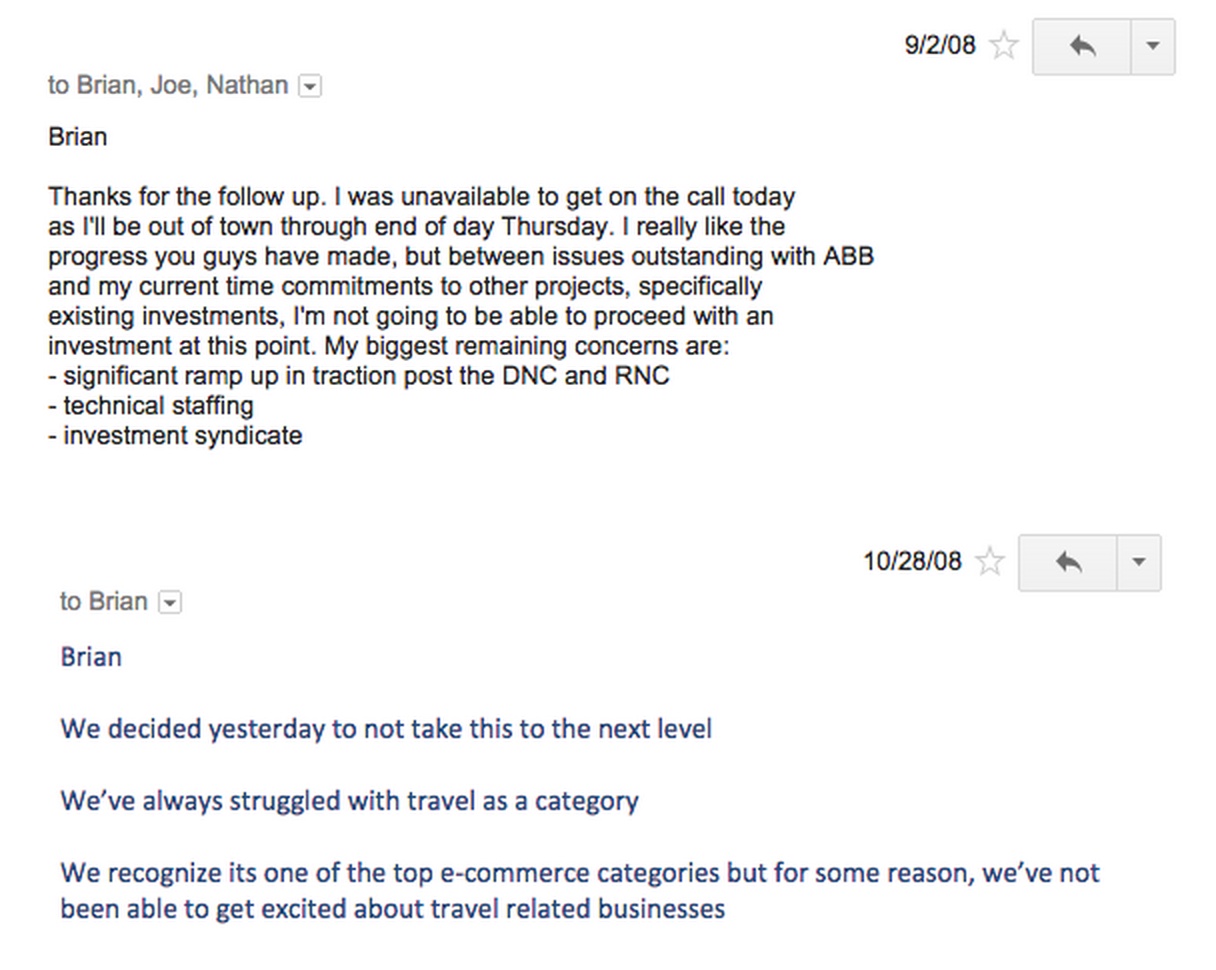
Task: Click the 9/2/08 date stamp
Action: tap(939, 46)
